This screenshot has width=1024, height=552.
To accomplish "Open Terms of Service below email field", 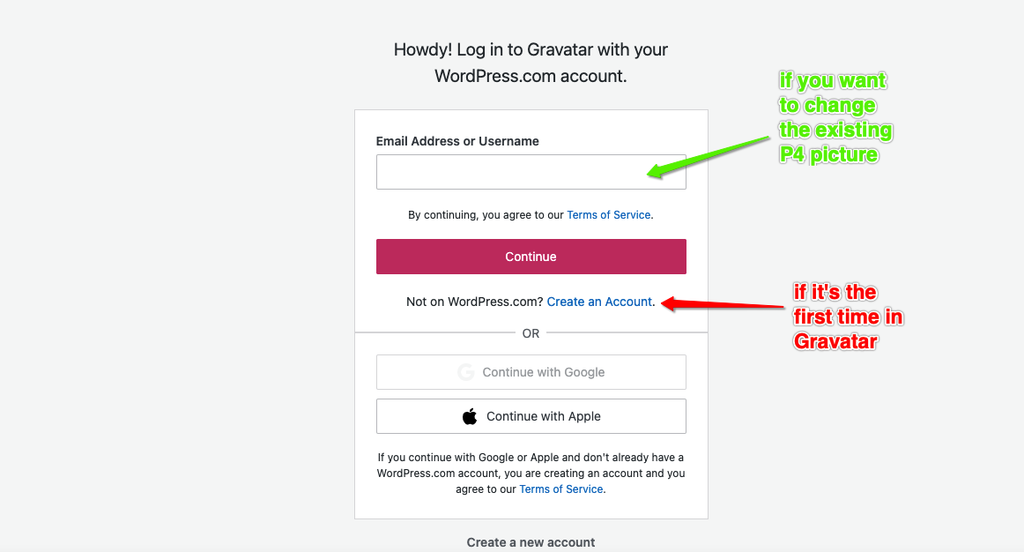I will click(609, 215).
